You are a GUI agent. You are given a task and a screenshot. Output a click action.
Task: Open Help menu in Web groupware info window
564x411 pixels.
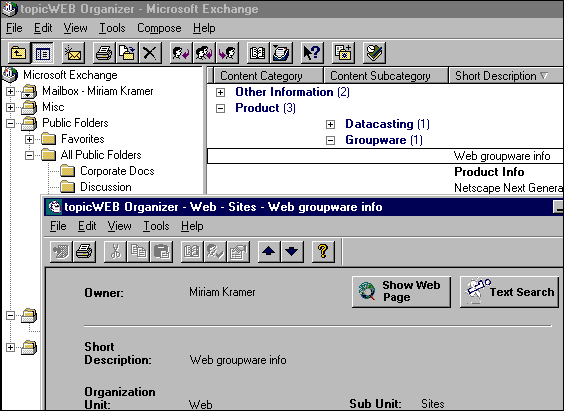click(x=192, y=226)
